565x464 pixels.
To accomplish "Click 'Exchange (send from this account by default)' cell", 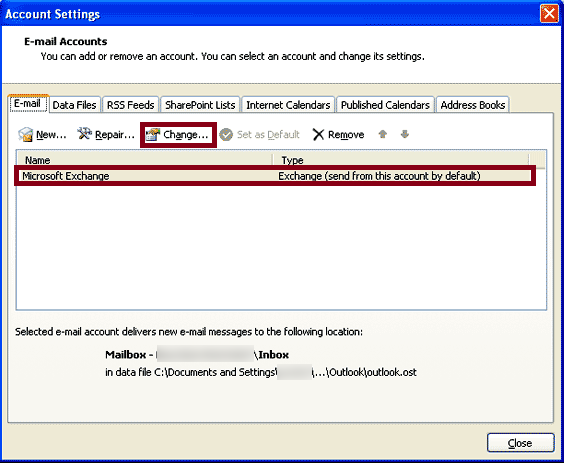I will click(x=379, y=176).
